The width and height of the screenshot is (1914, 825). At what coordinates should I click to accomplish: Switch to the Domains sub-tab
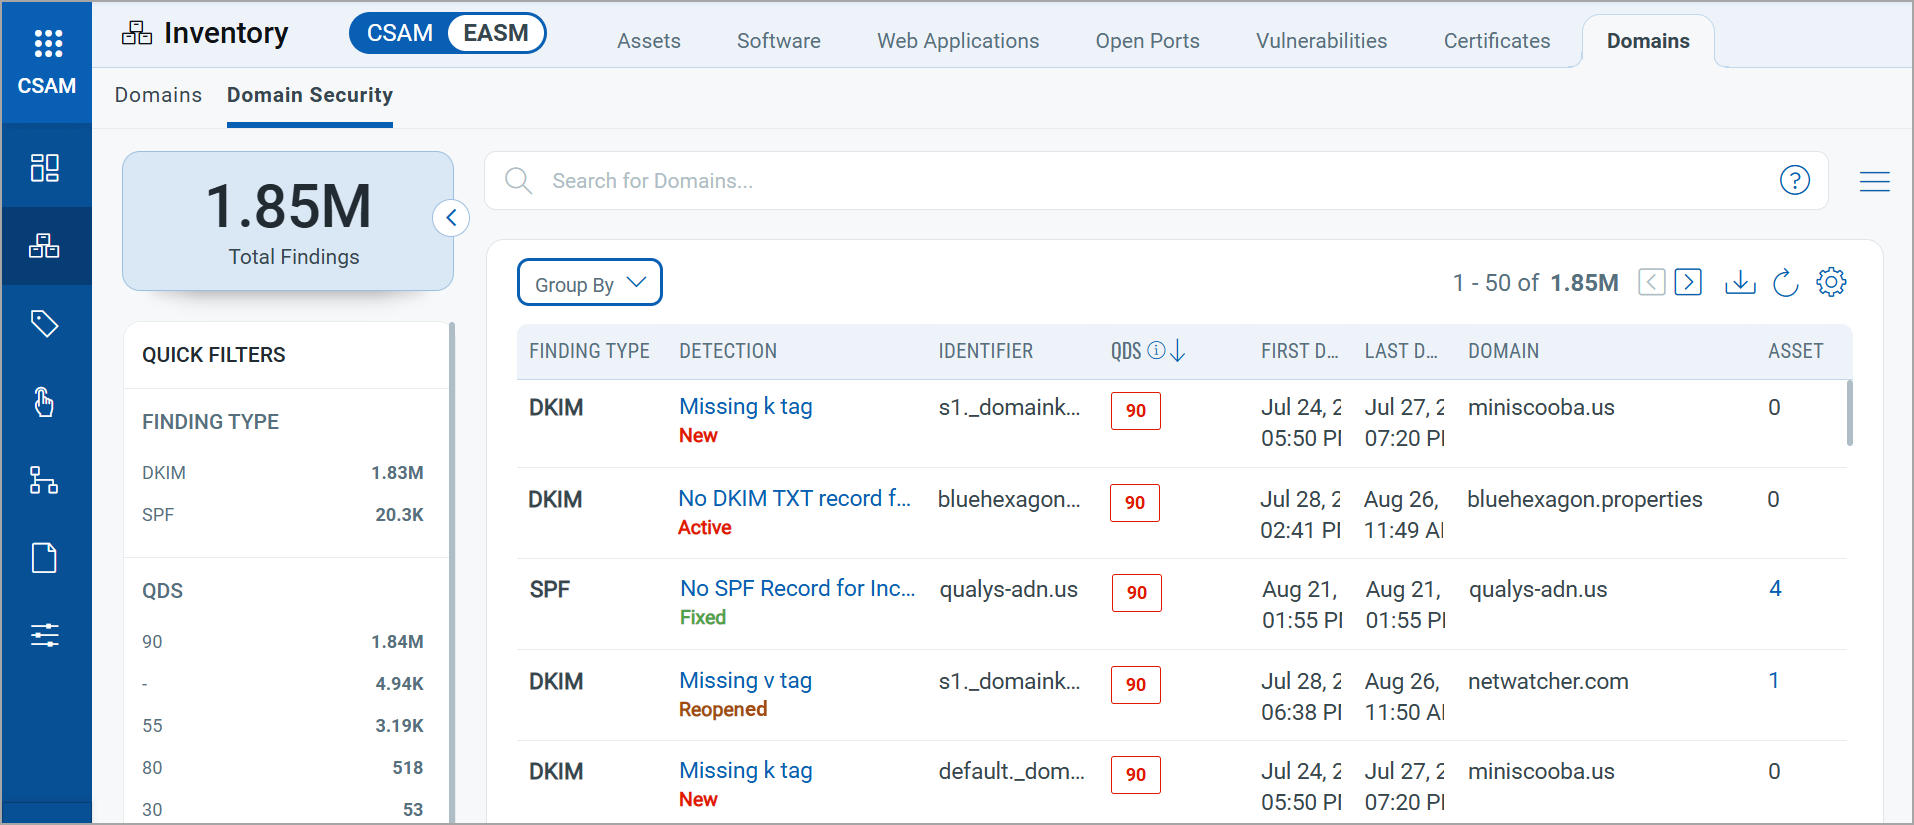tap(158, 95)
